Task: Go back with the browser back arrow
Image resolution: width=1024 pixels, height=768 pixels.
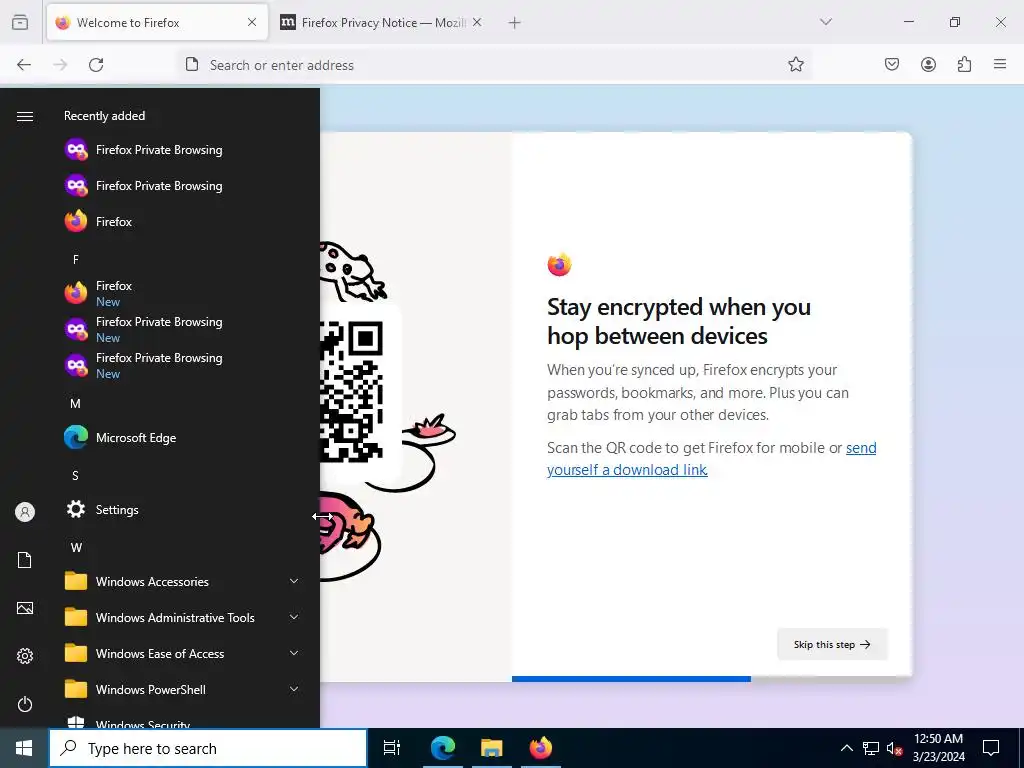Action: click(x=24, y=65)
